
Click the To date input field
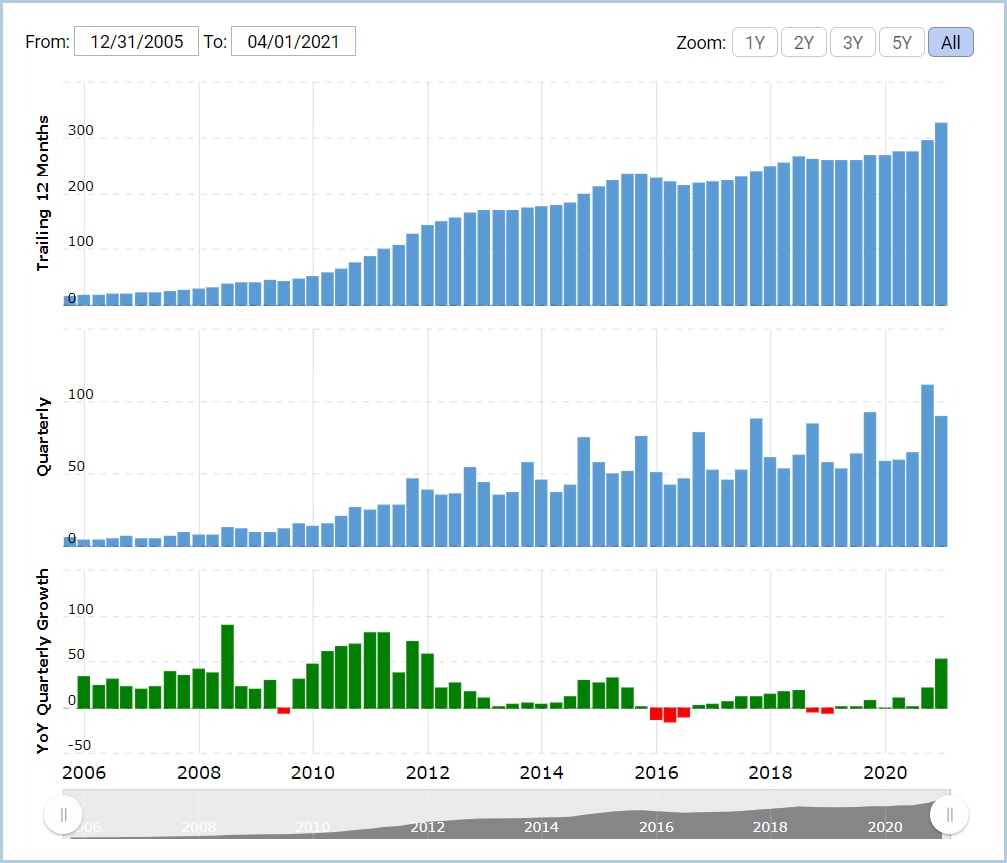pos(293,42)
